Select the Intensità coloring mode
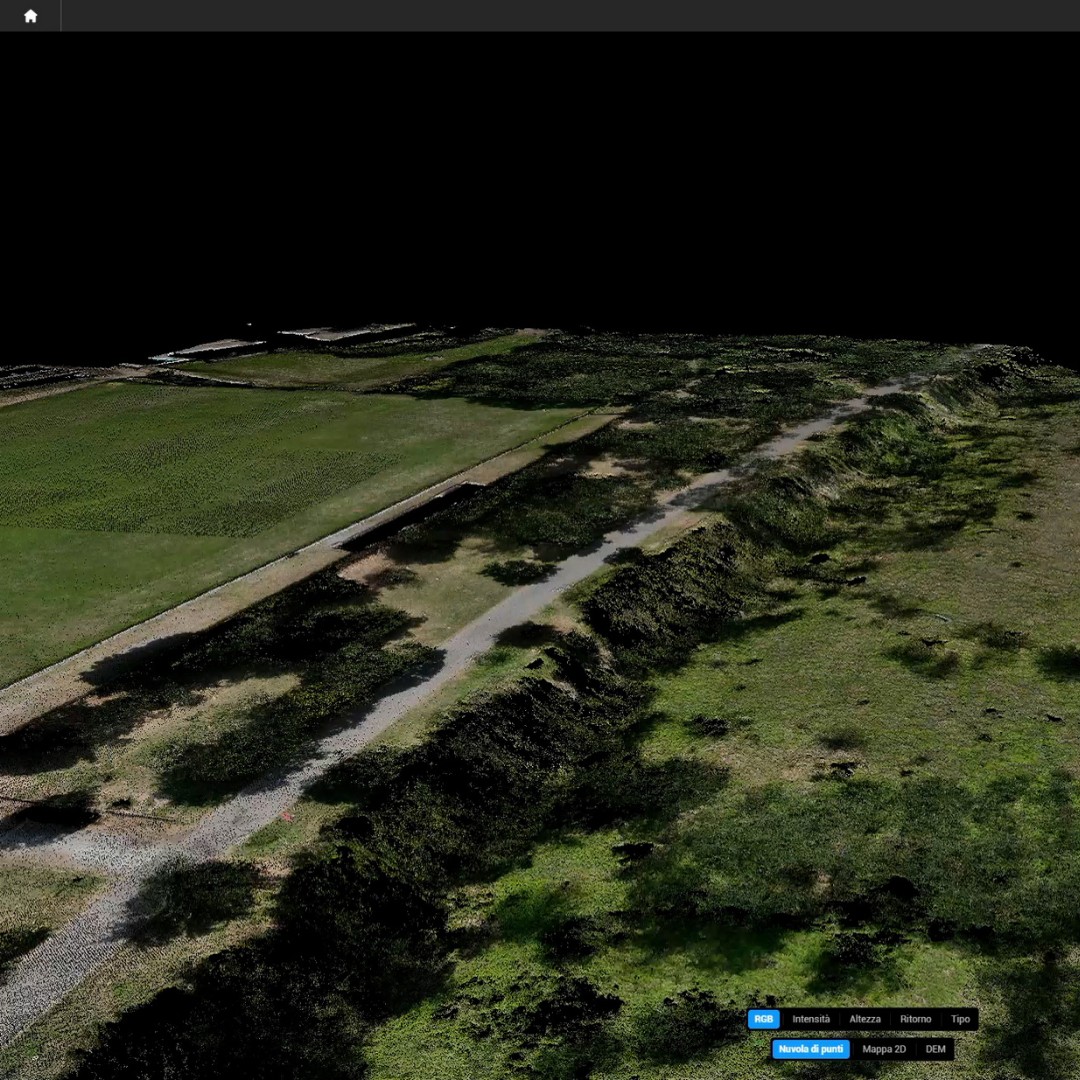Image resolution: width=1080 pixels, height=1080 pixels. tap(811, 1019)
